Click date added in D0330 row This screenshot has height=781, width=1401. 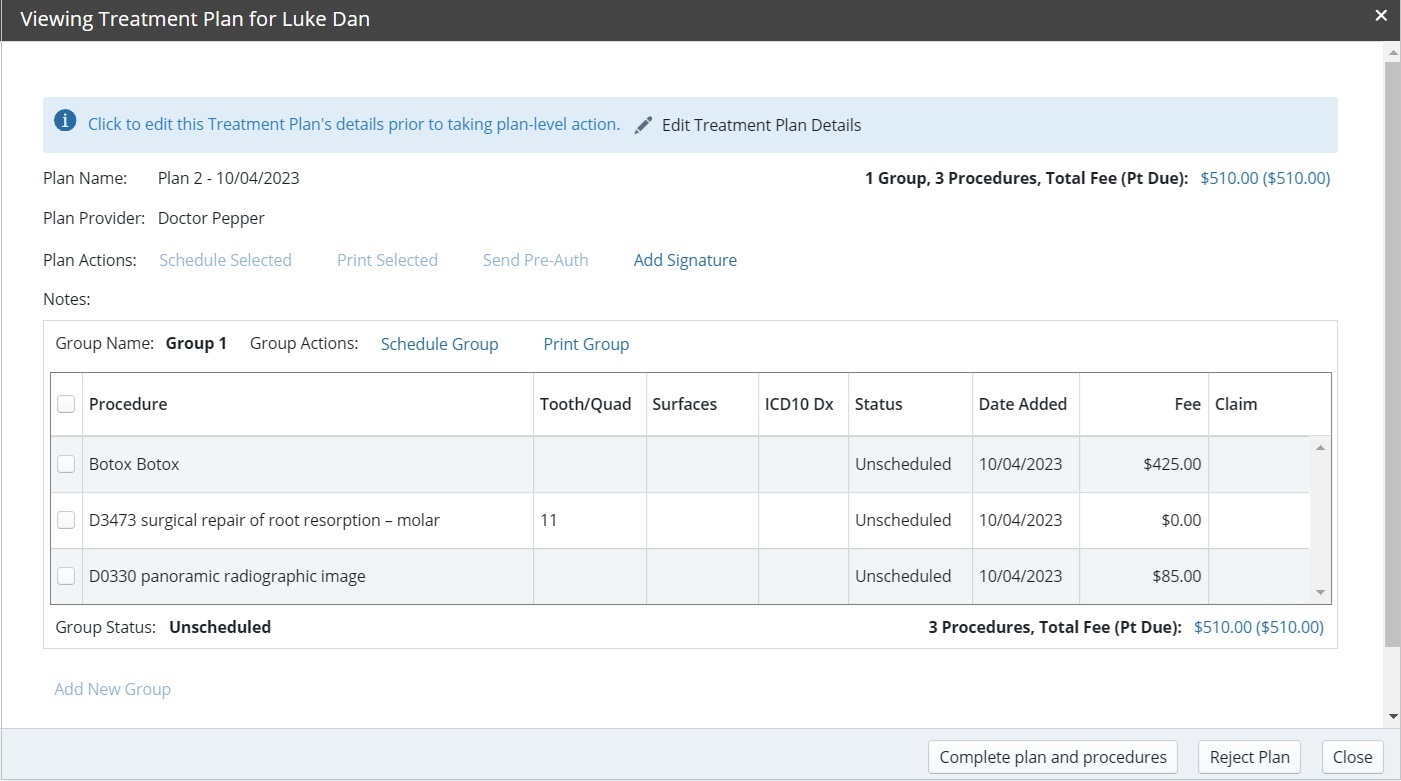pyautogui.click(x=1021, y=576)
